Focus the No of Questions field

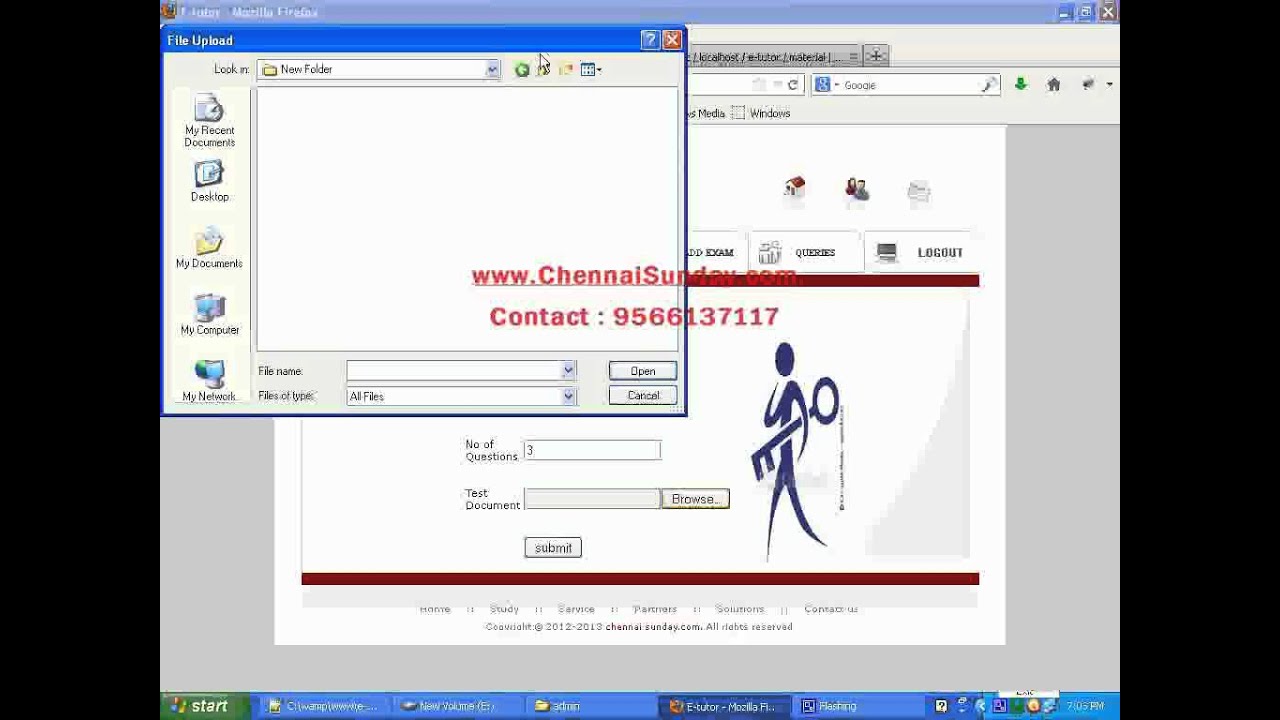click(592, 450)
